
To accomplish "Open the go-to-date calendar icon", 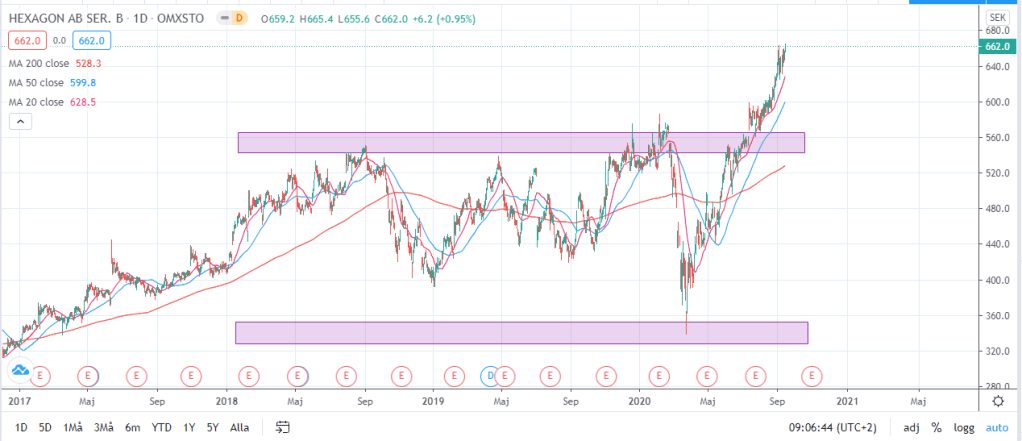I will 283,427.
